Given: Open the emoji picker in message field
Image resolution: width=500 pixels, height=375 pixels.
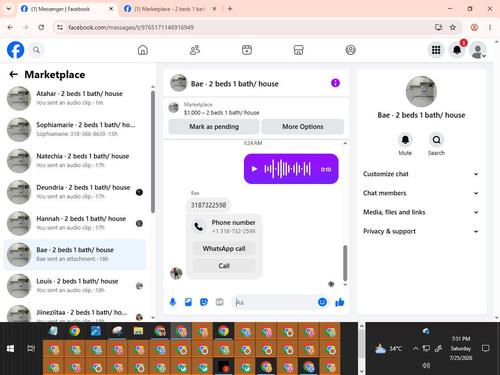Looking at the screenshot, I should tap(322, 302).
